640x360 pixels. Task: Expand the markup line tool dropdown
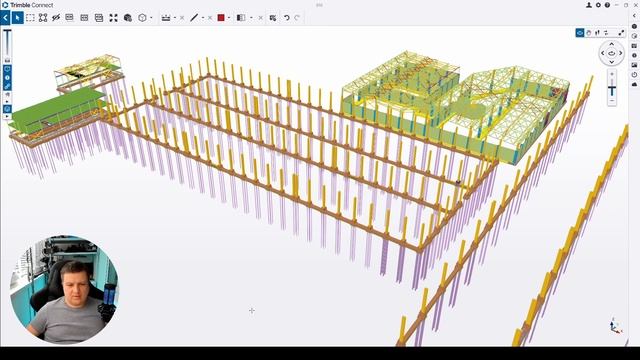203,18
